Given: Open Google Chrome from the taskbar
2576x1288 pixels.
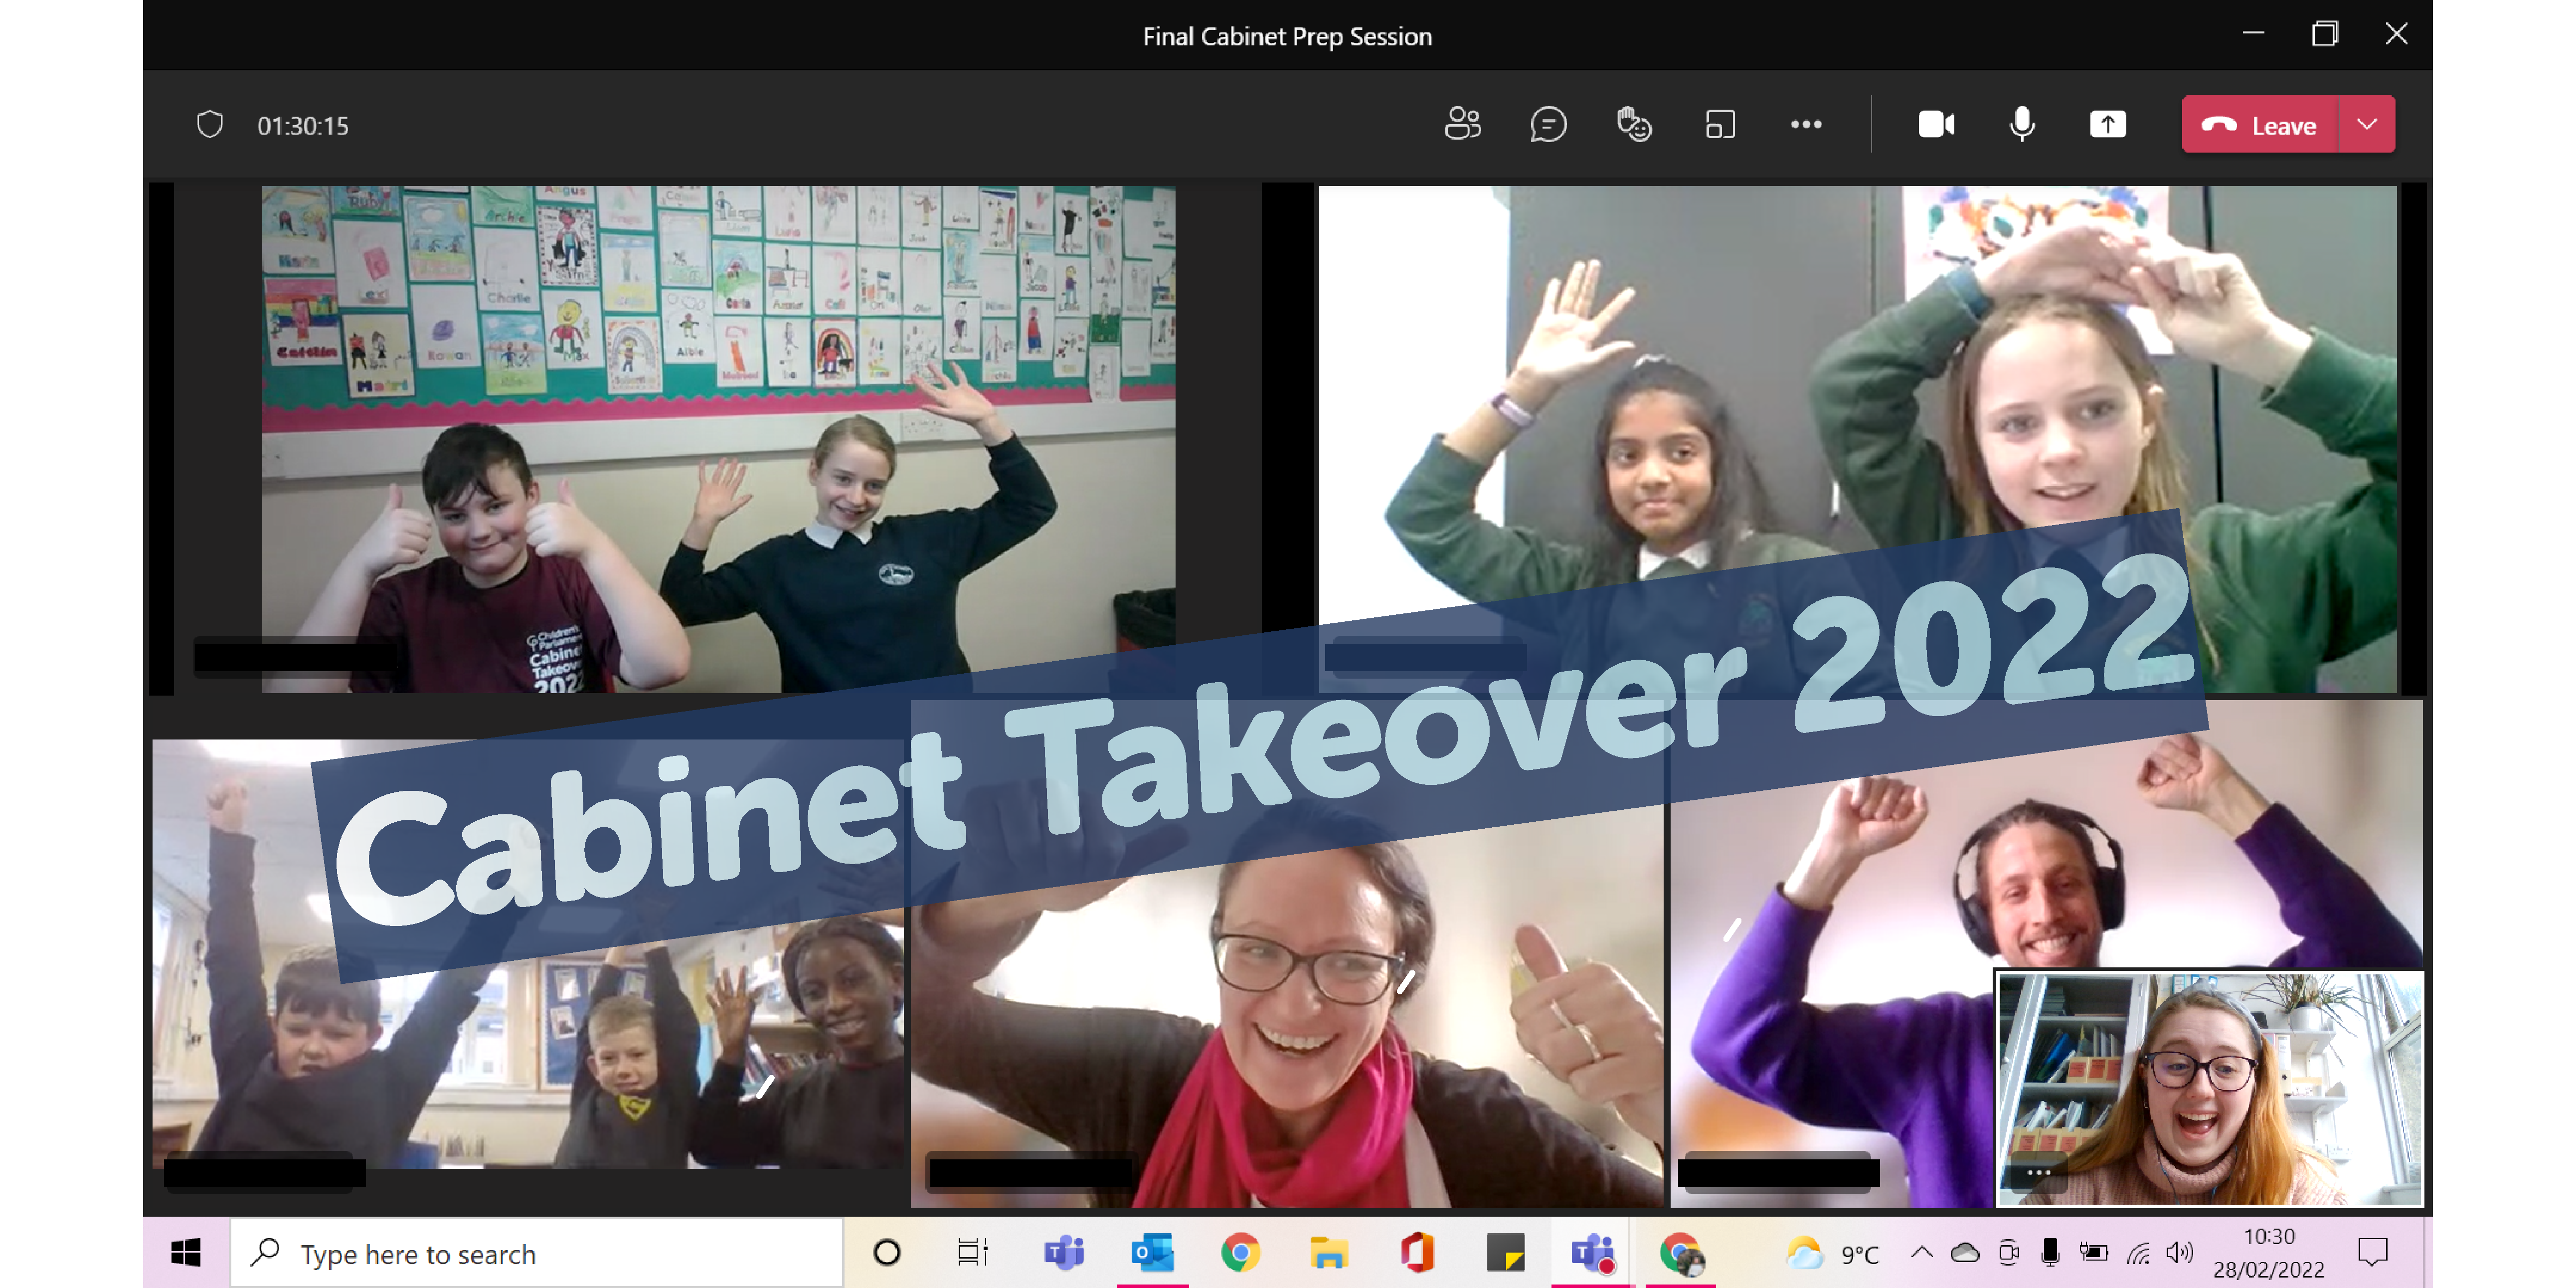Looking at the screenshot, I should coord(1240,1253).
